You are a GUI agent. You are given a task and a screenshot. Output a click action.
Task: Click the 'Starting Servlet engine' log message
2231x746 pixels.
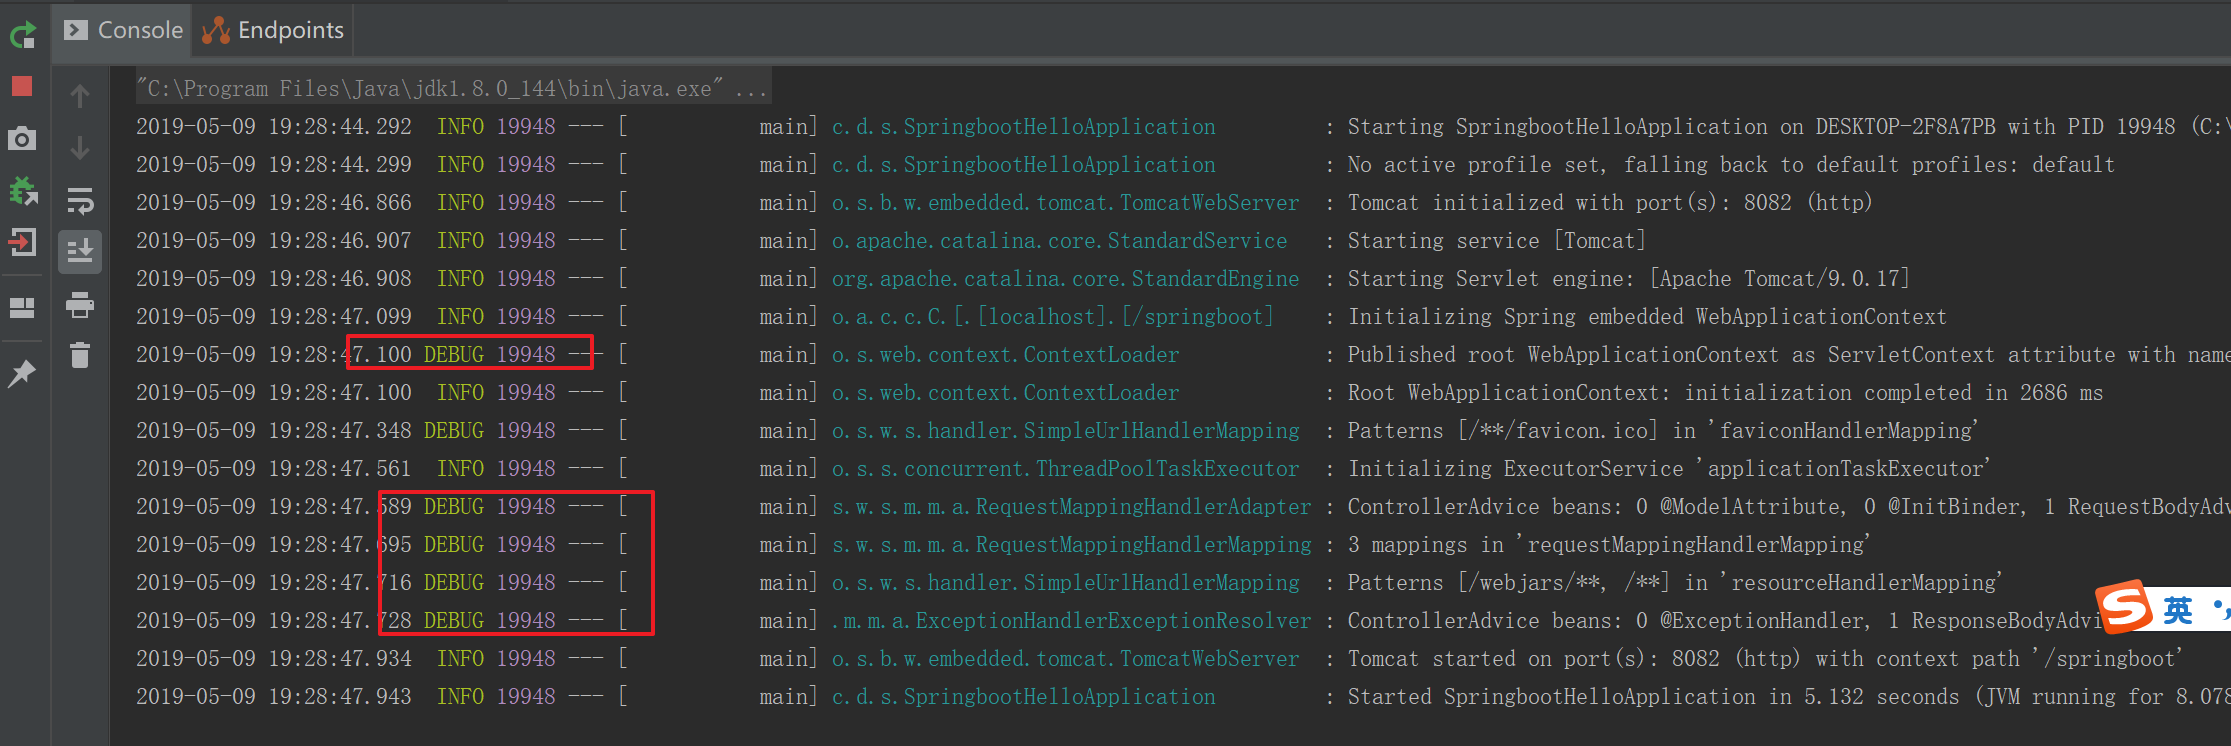pos(1628,279)
